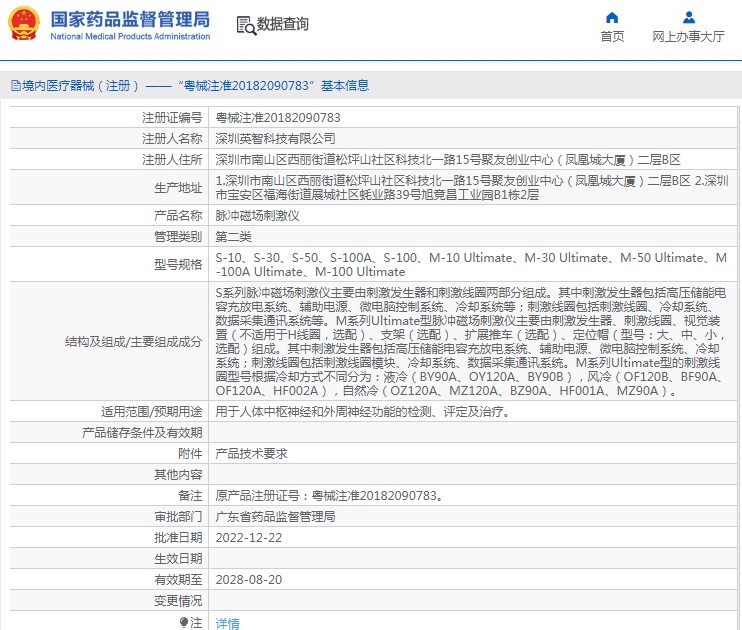This screenshot has height=630, width=742.
Task: Click the 附件 label
Action: pyautogui.click(x=190, y=453)
